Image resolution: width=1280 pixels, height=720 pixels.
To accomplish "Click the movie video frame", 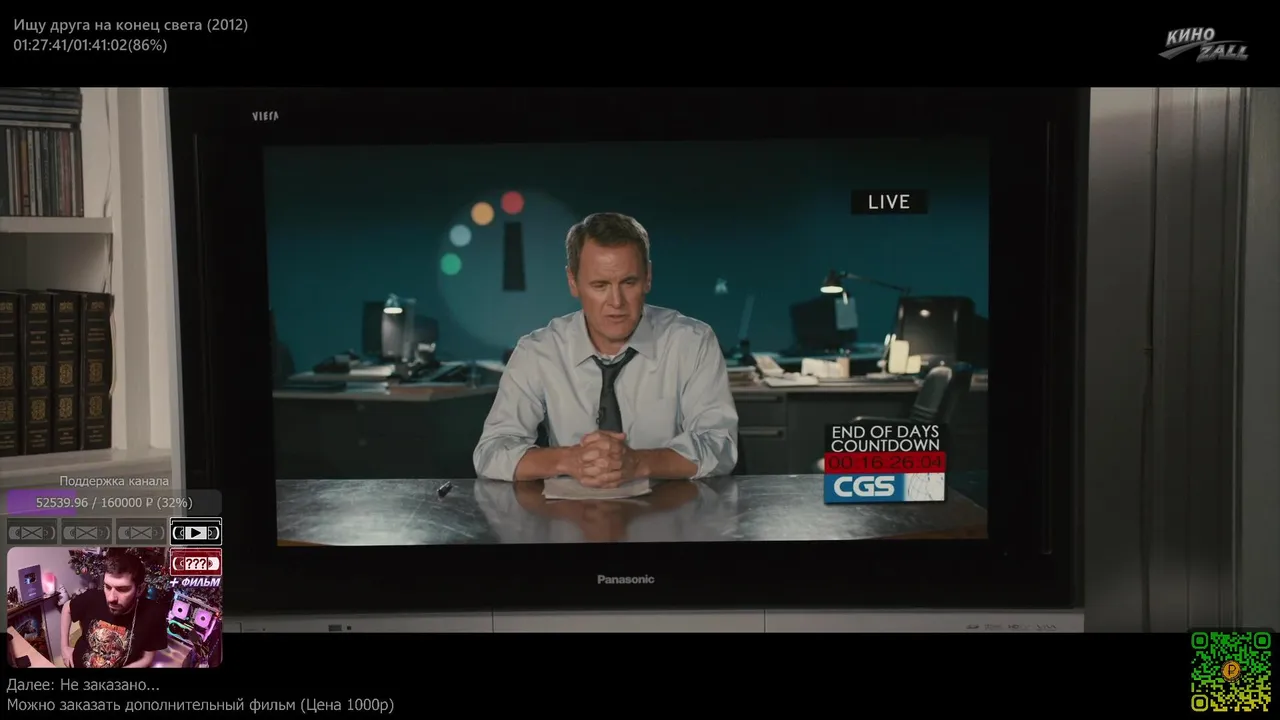I will (x=640, y=360).
